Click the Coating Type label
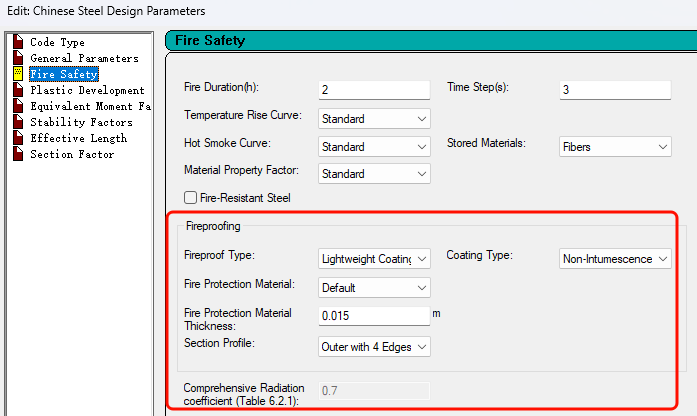Viewport: 697px width, 416px height. (x=480, y=255)
